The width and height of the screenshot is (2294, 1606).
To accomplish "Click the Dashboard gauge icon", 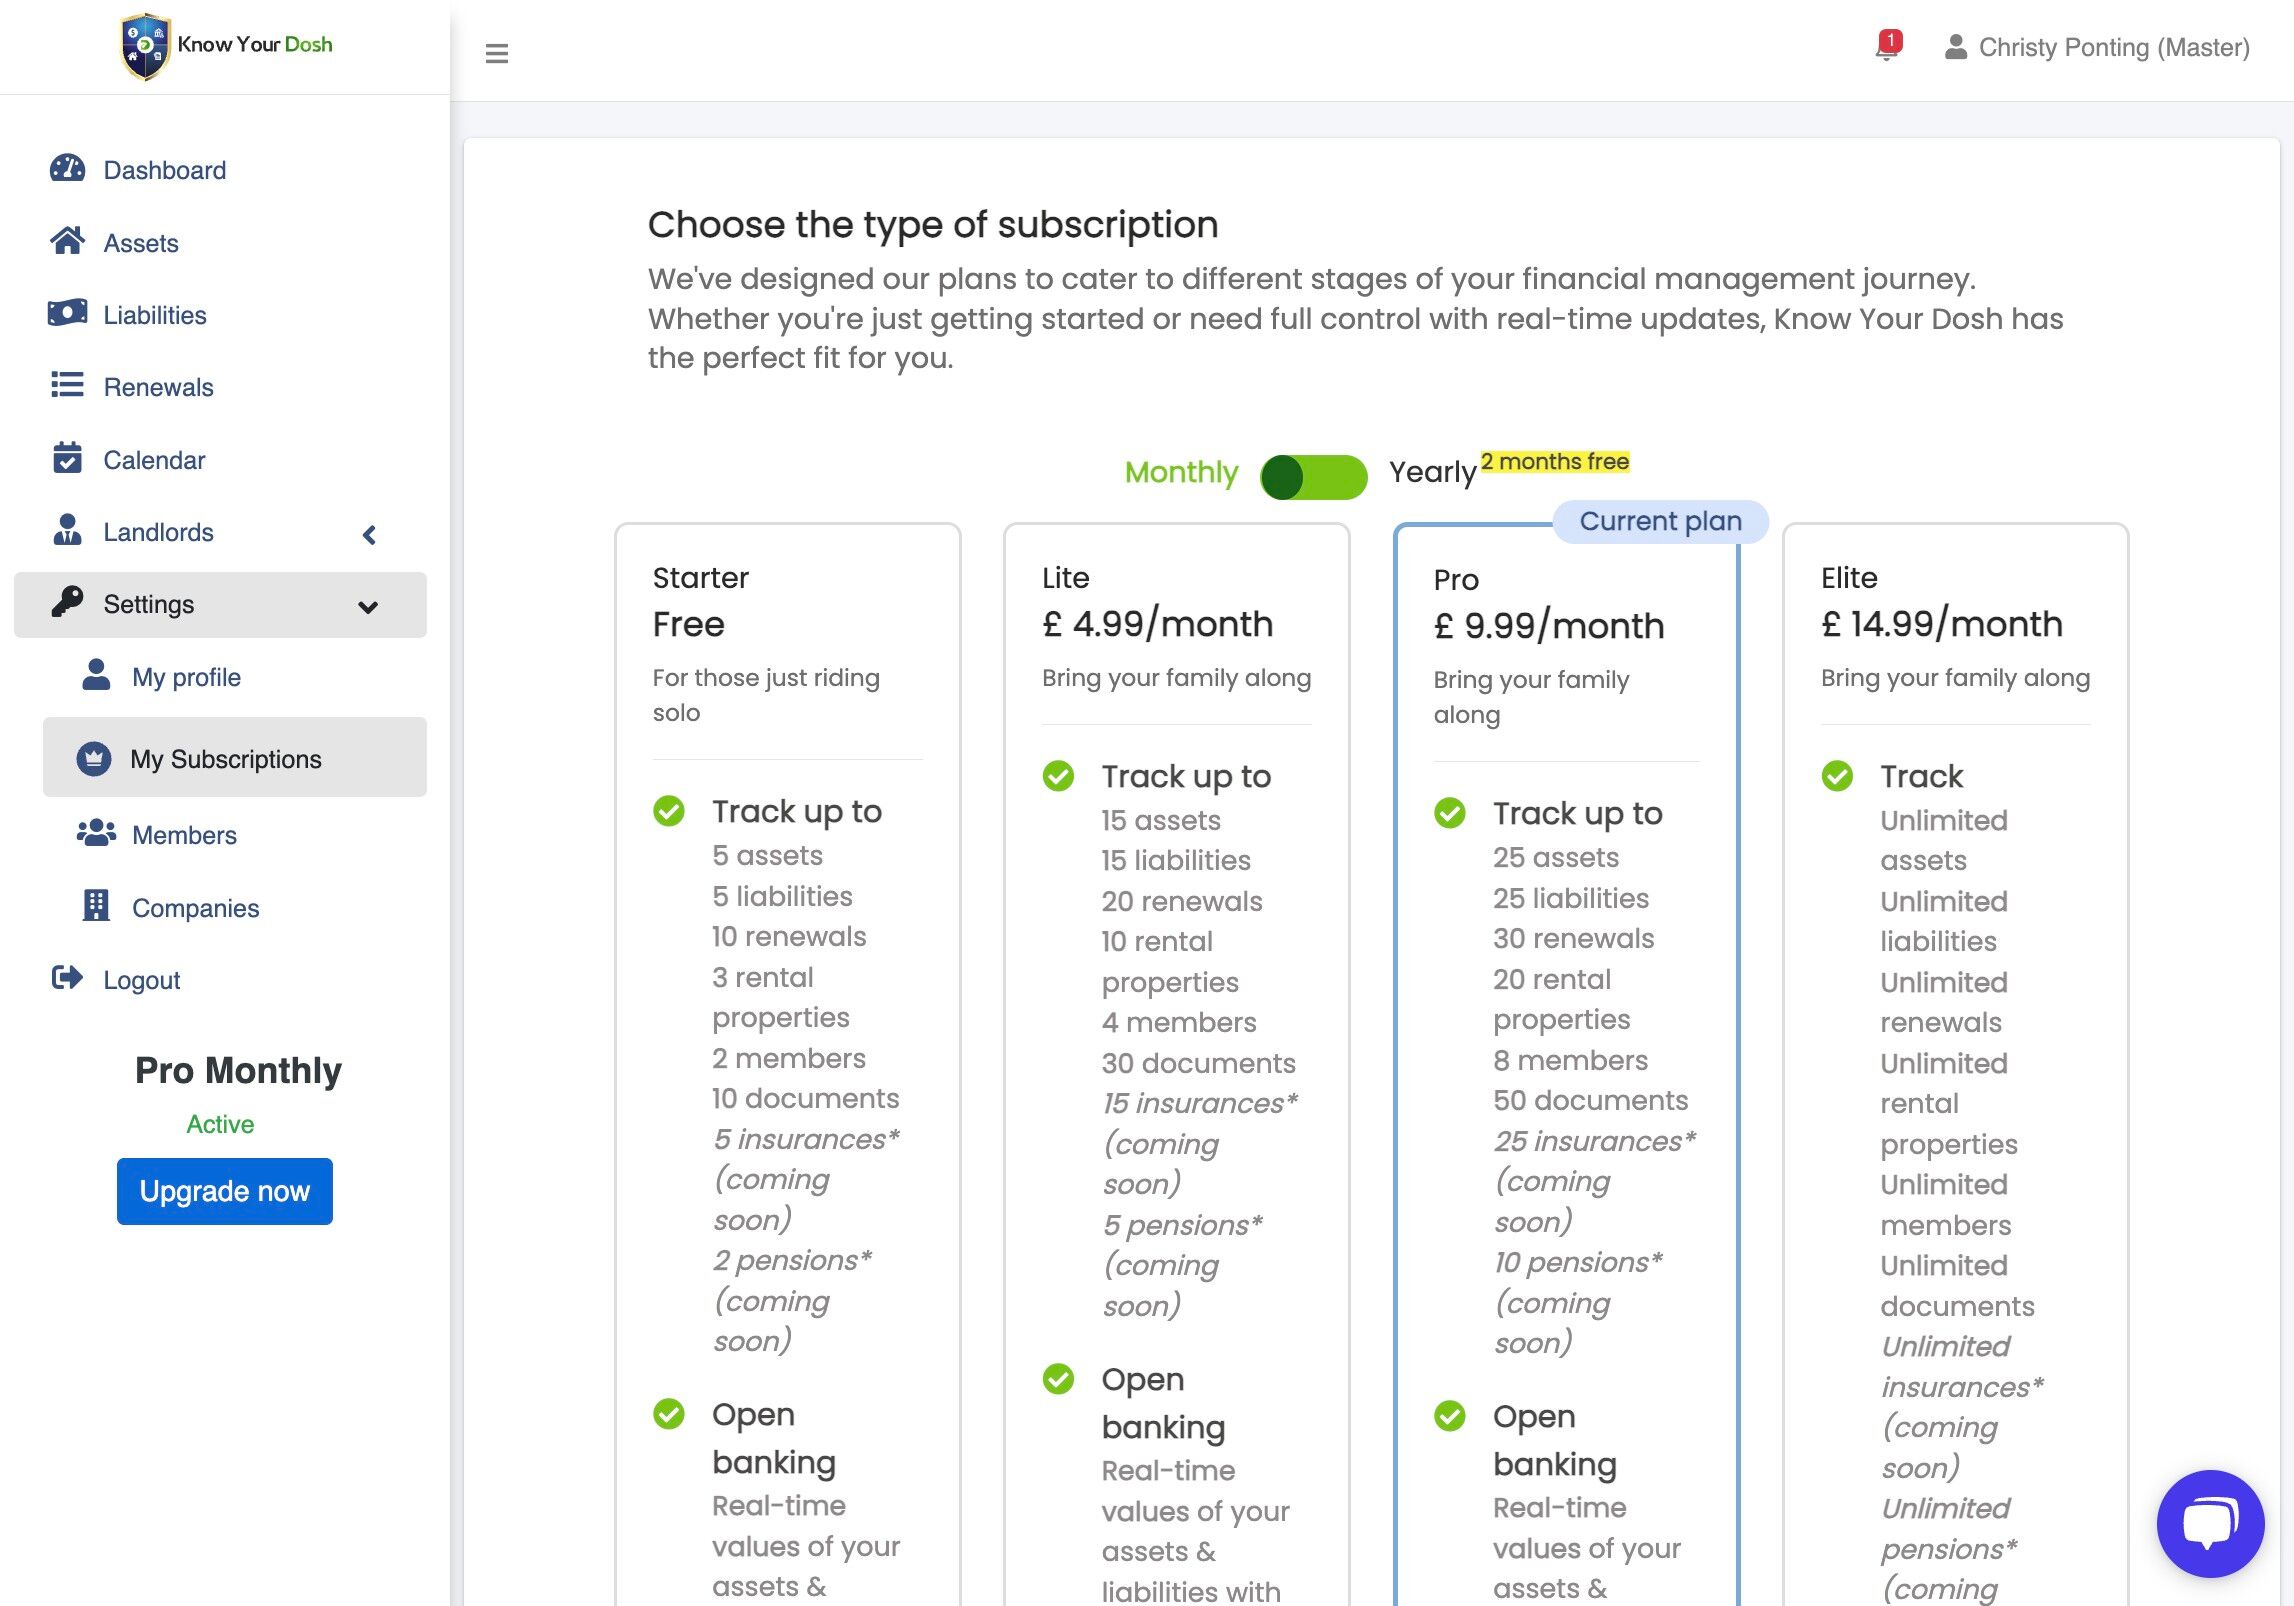I will click(67, 168).
